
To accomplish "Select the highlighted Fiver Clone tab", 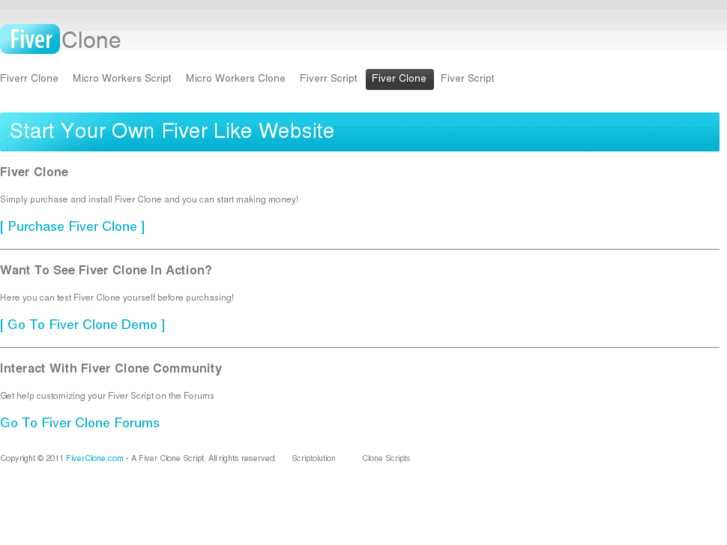I will 399,79.
